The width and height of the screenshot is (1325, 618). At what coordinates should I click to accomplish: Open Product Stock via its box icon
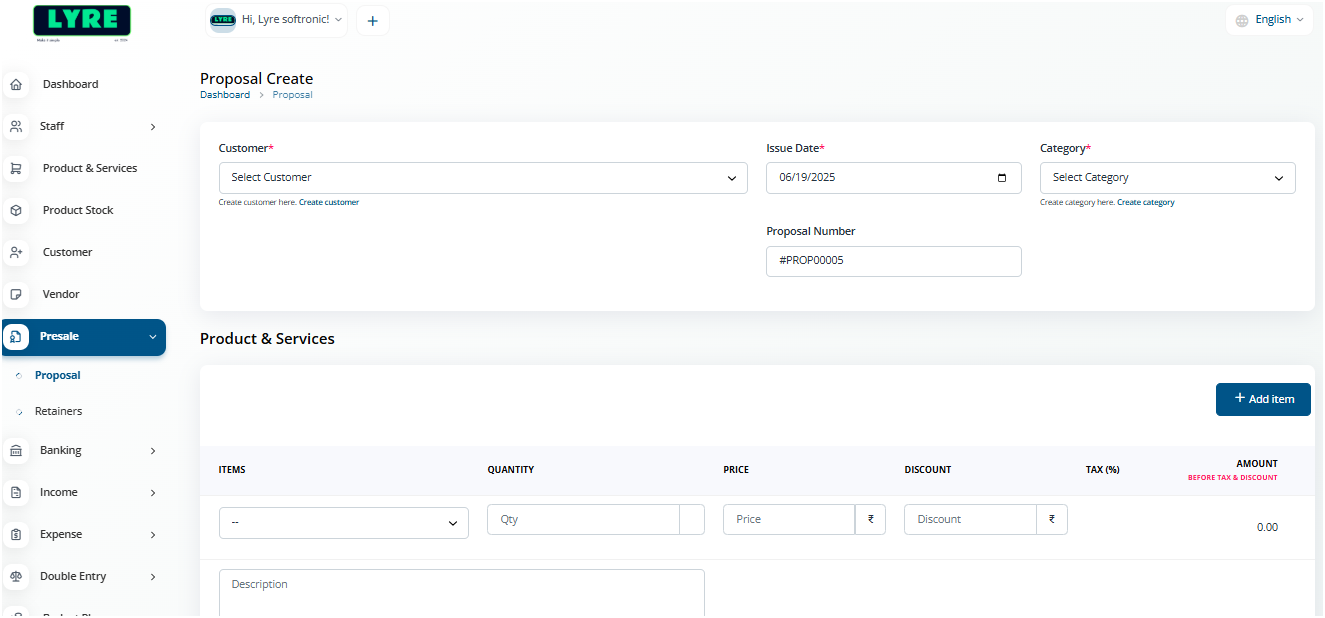[16, 210]
